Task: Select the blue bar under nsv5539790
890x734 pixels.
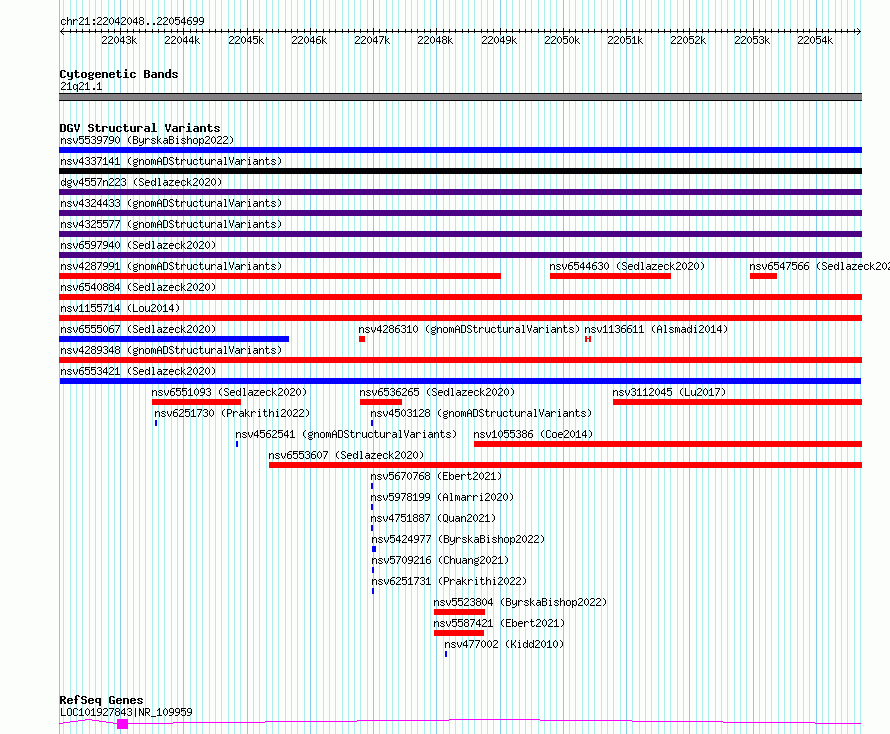Action: tap(460, 150)
